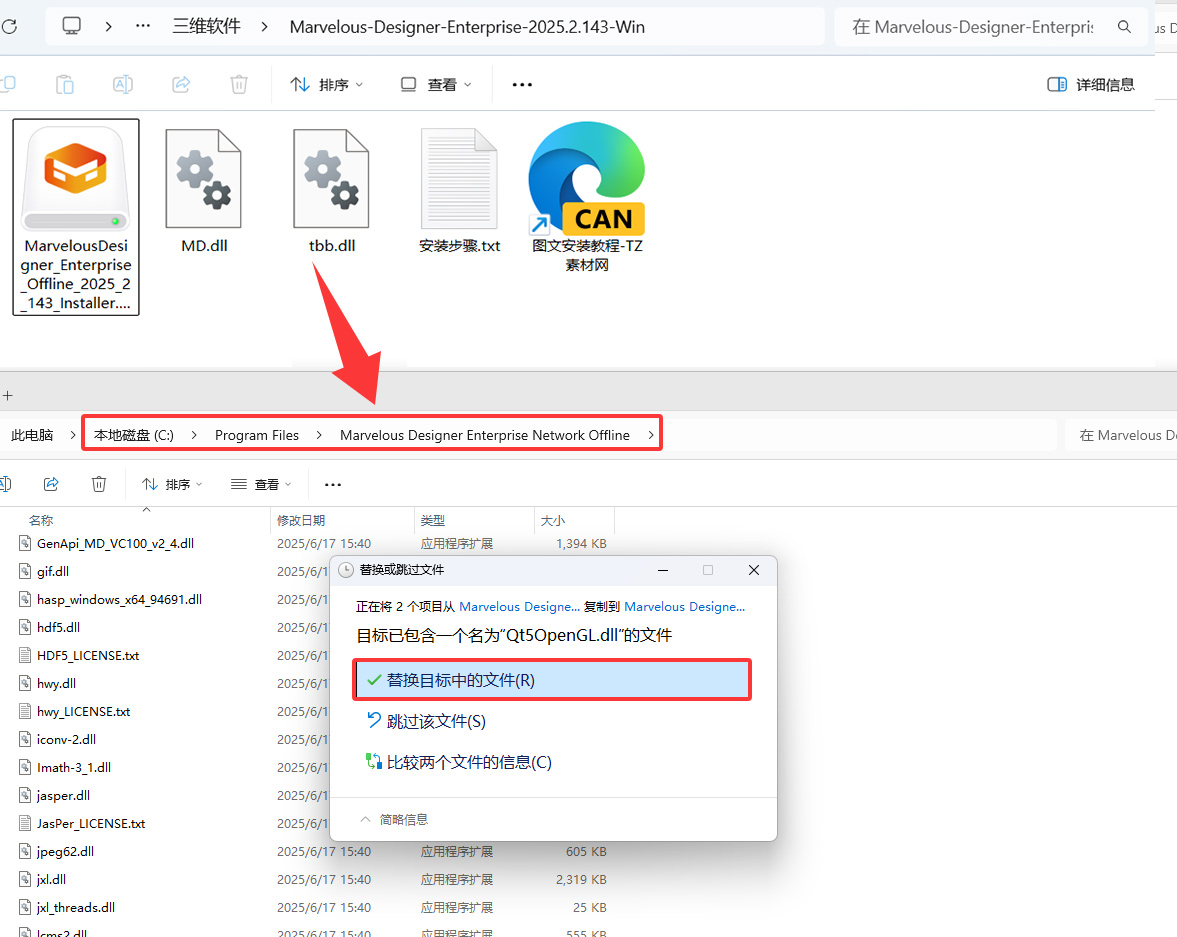The height and width of the screenshot is (937, 1177).
Task: Select MarvelousDesigner Enterprise Offline installer file
Action: coord(76,217)
